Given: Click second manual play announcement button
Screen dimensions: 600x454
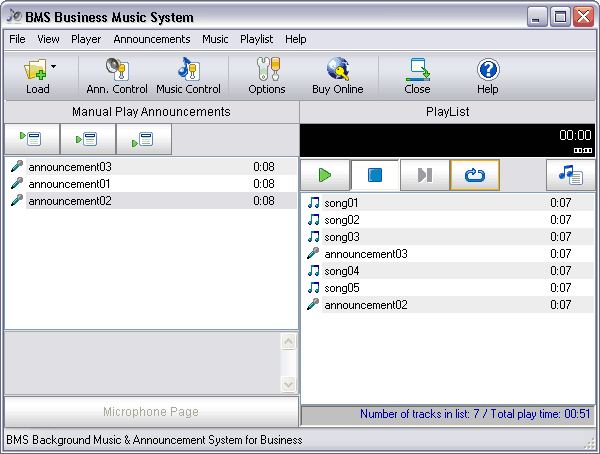Looking at the screenshot, I should tap(88, 139).
